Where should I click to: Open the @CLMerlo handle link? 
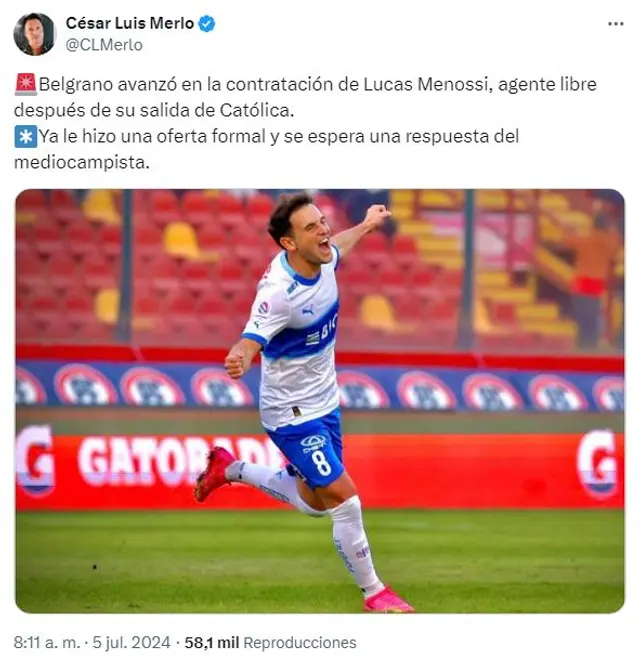104,45
